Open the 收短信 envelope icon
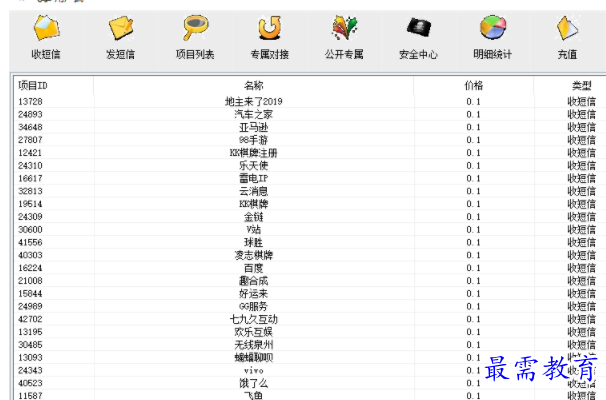Image resolution: width=606 pixels, height=400 pixels. click(x=46, y=28)
